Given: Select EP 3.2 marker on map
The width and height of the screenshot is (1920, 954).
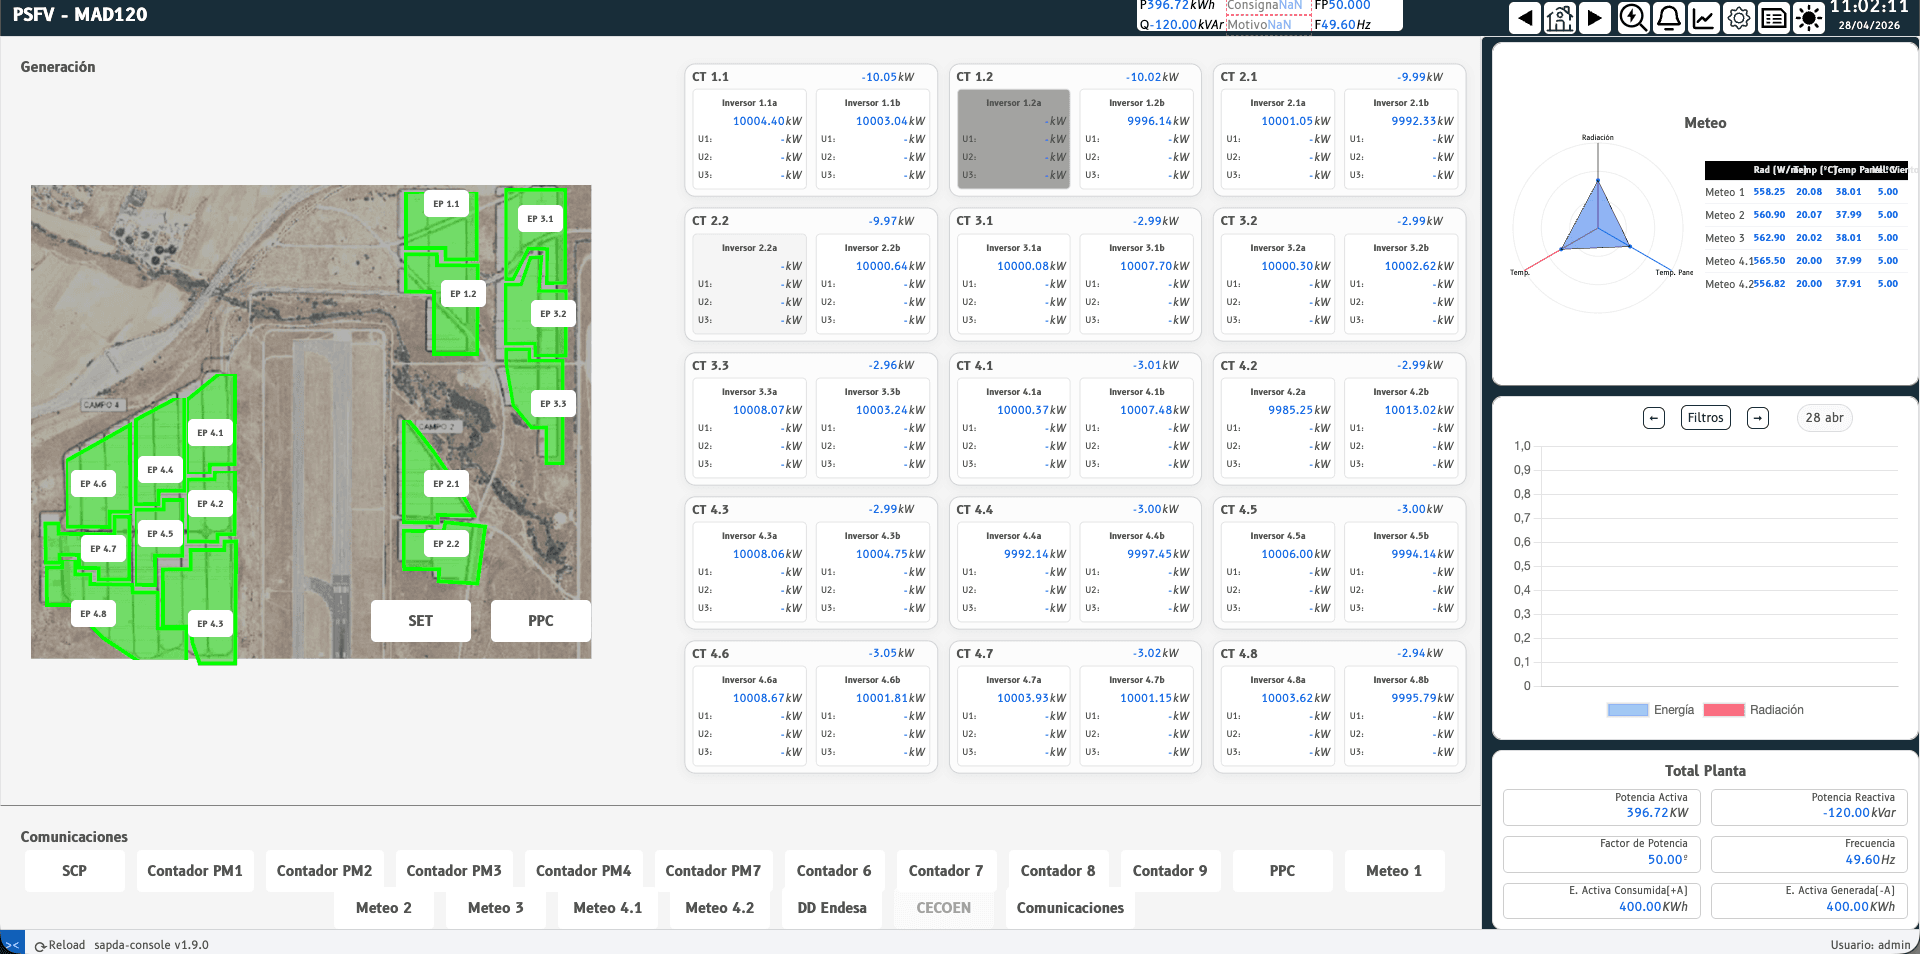Looking at the screenshot, I should [x=553, y=314].
